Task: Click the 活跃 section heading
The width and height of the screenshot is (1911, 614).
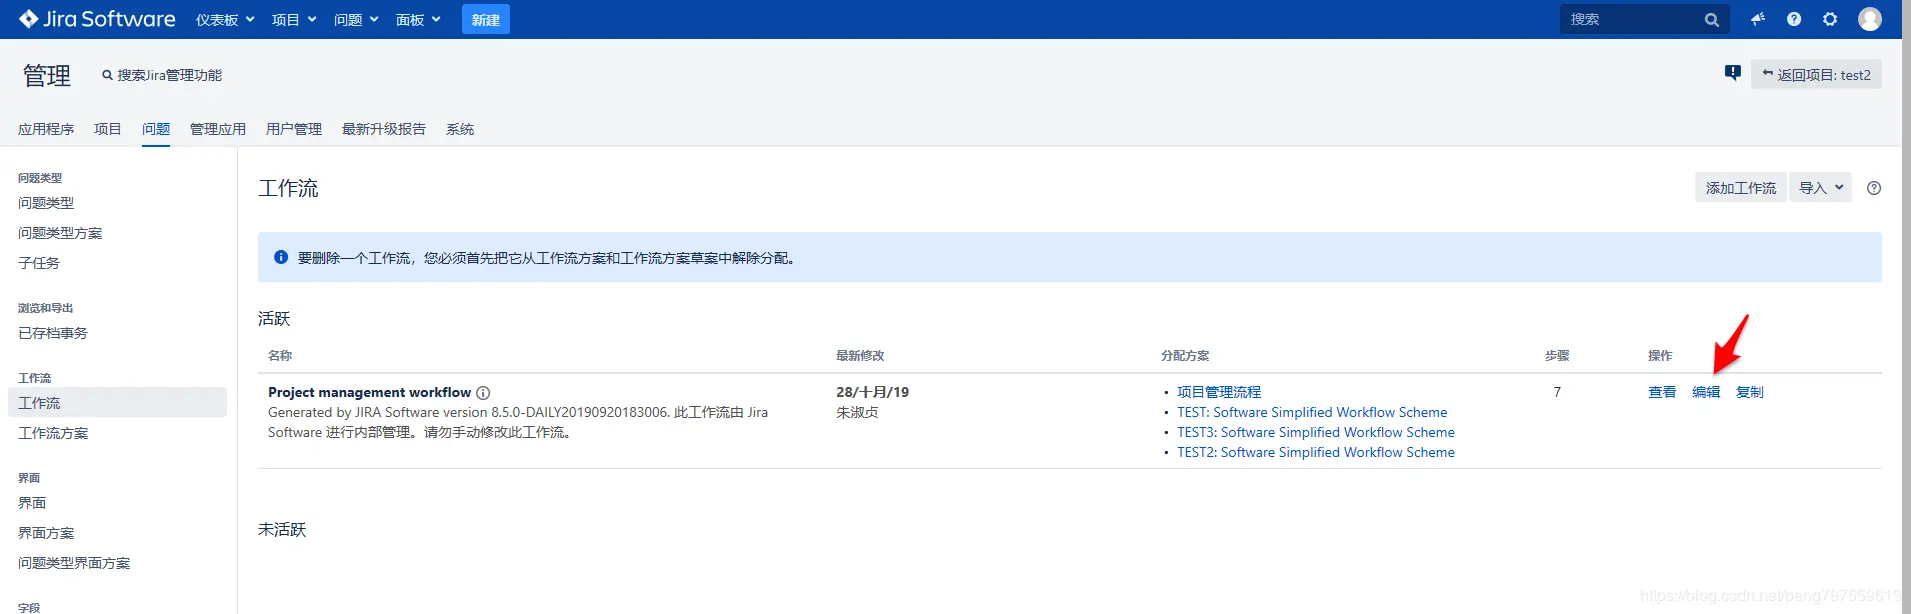Action: (x=274, y=318)
